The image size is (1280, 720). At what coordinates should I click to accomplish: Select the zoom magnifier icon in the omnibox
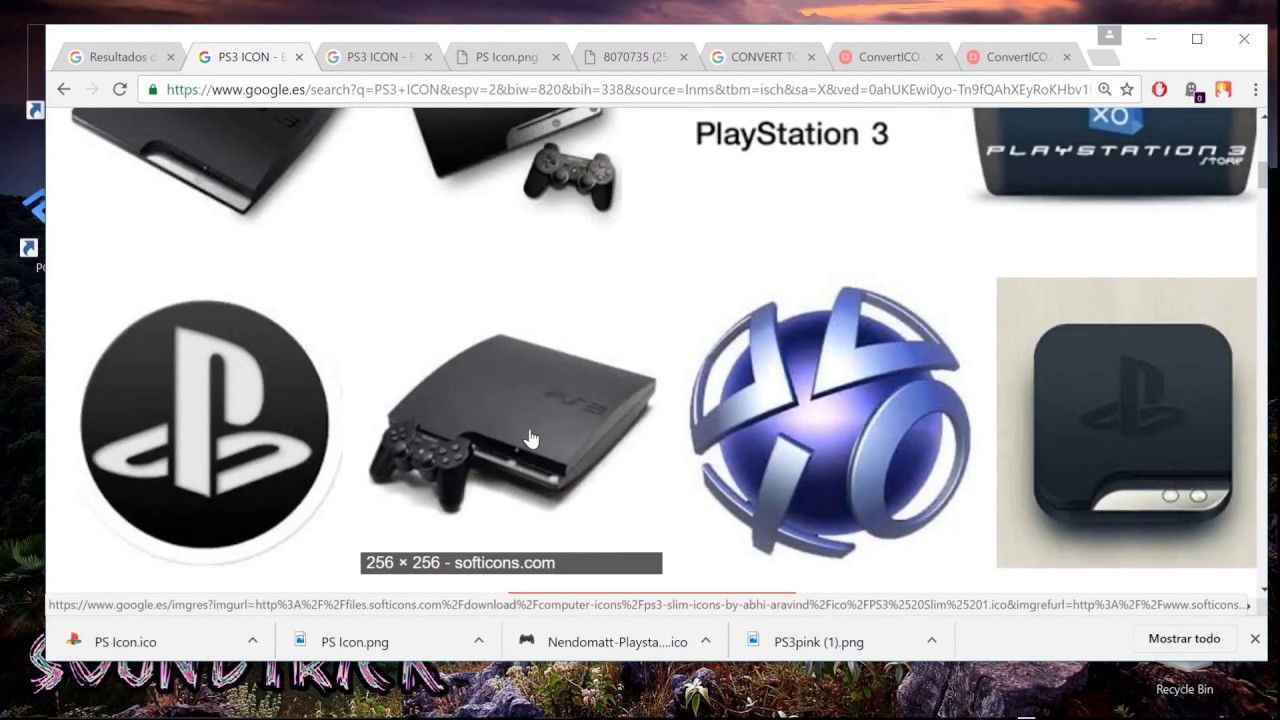coord(1104,90)
